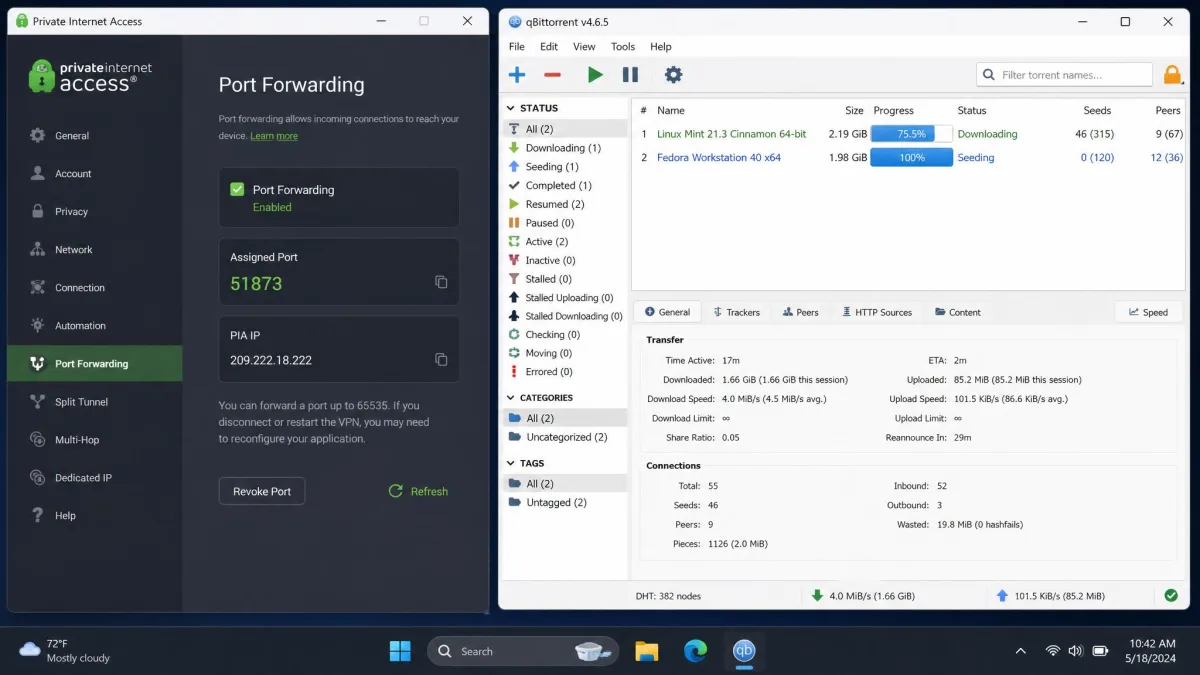Open Account section in PIA sidebar
Viewport: 1200px width, 675px height.
(95, 174)
